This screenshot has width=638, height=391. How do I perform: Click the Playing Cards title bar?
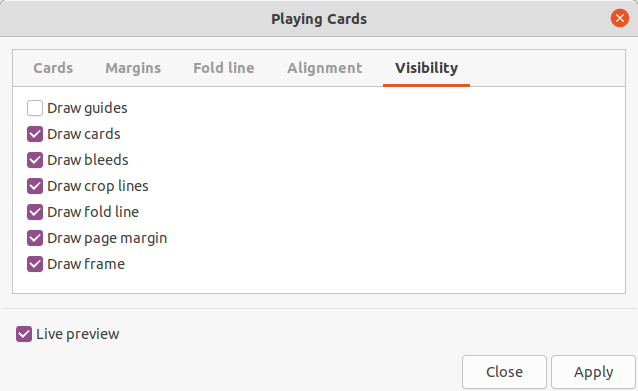pos(319,19)
